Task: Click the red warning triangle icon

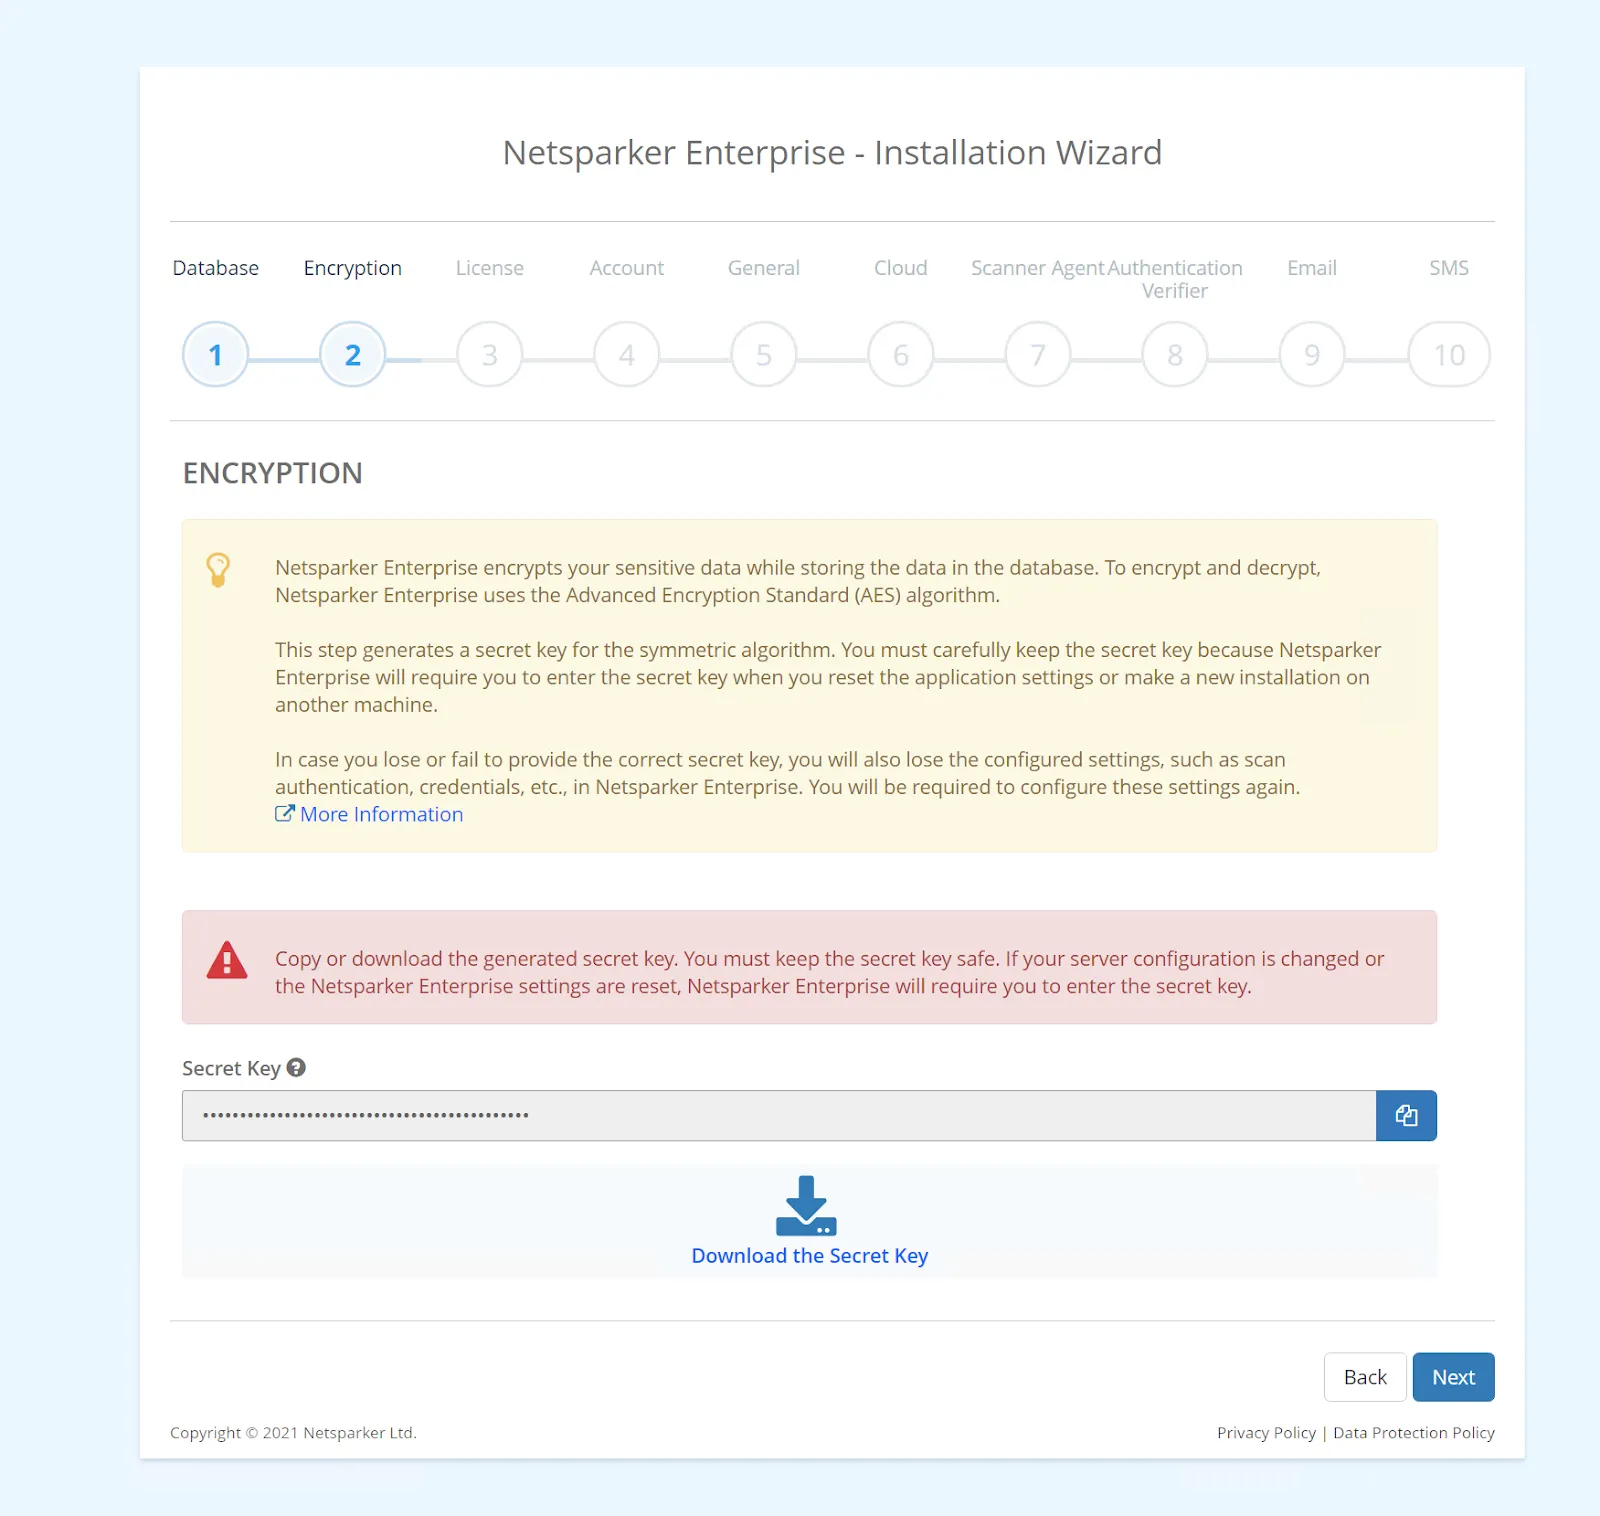Action: click(227, 959)
